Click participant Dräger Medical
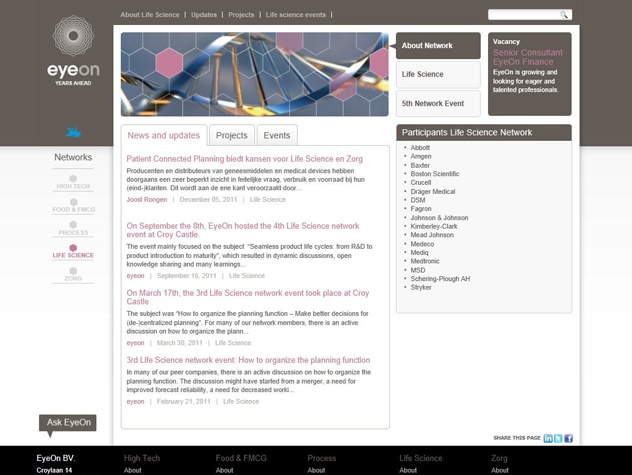The height and width of the screenshot is (475, 632). pos(433,192)
